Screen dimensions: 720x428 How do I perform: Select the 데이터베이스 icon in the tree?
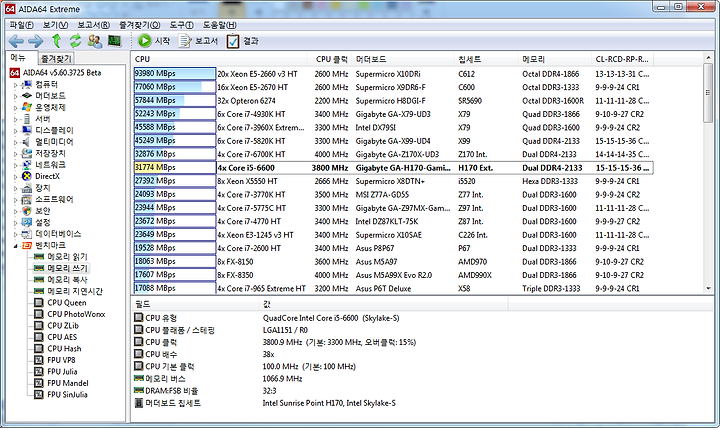click(27, 234)
